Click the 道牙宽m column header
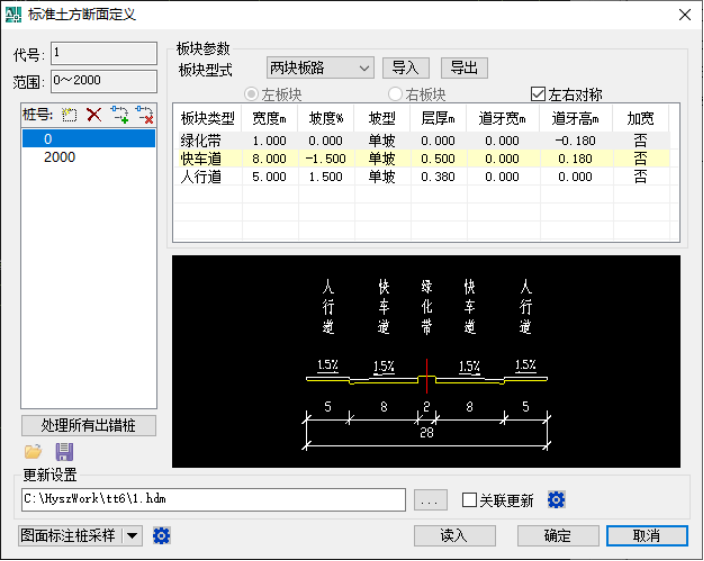704x561 pixels. coord(502,118)
